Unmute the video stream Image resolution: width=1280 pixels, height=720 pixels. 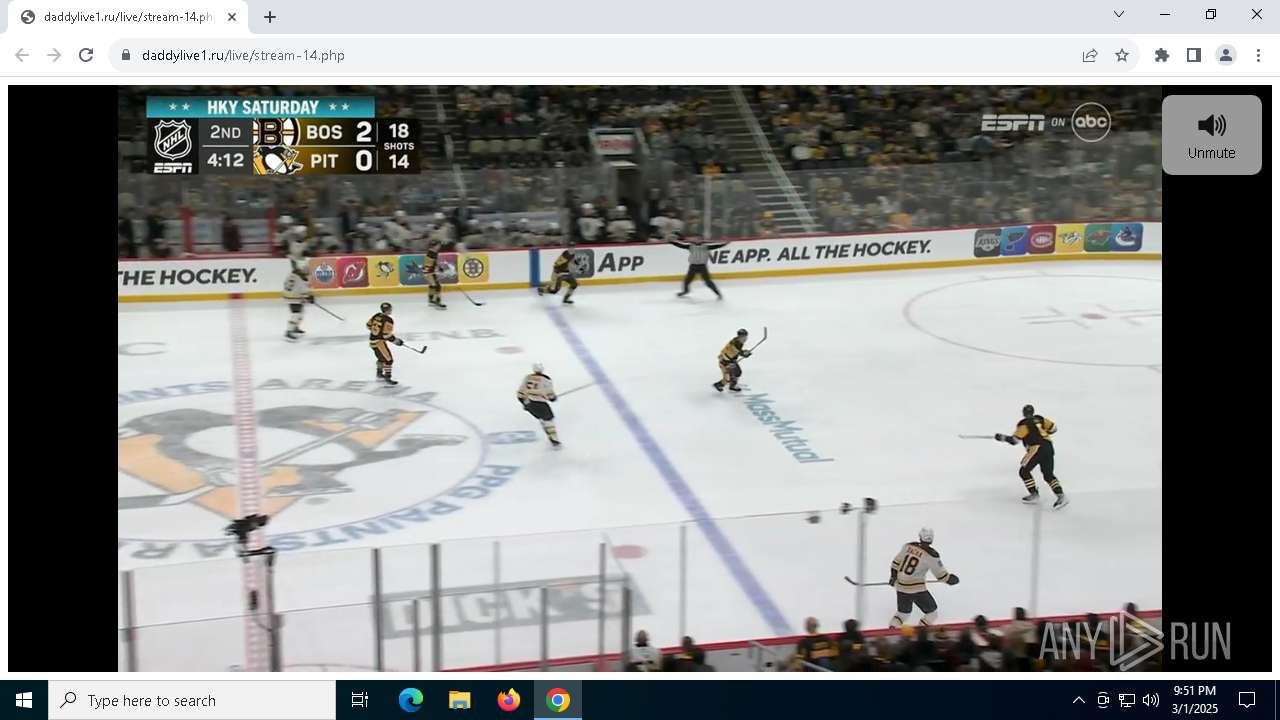tap(1212, 135)
